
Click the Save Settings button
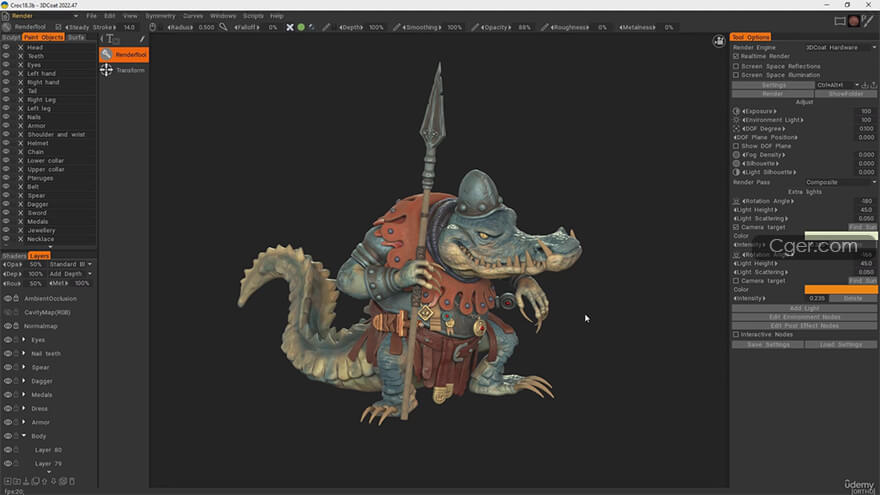768,345
